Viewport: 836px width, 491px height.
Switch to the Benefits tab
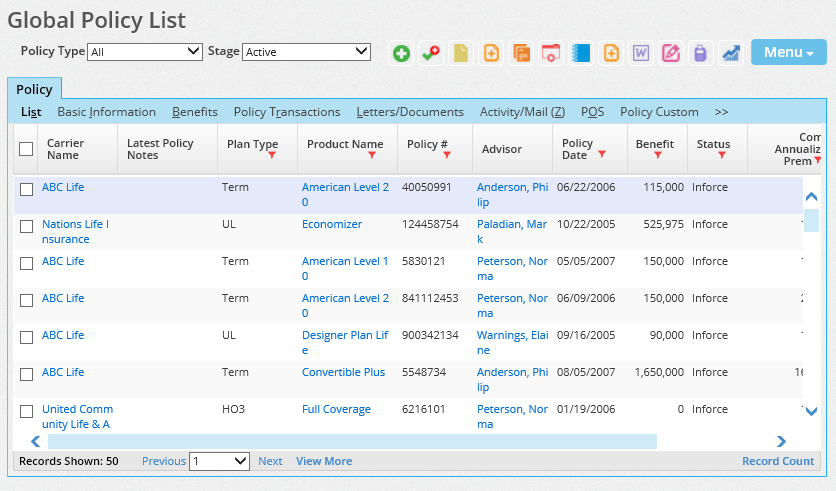coord(194,112)
